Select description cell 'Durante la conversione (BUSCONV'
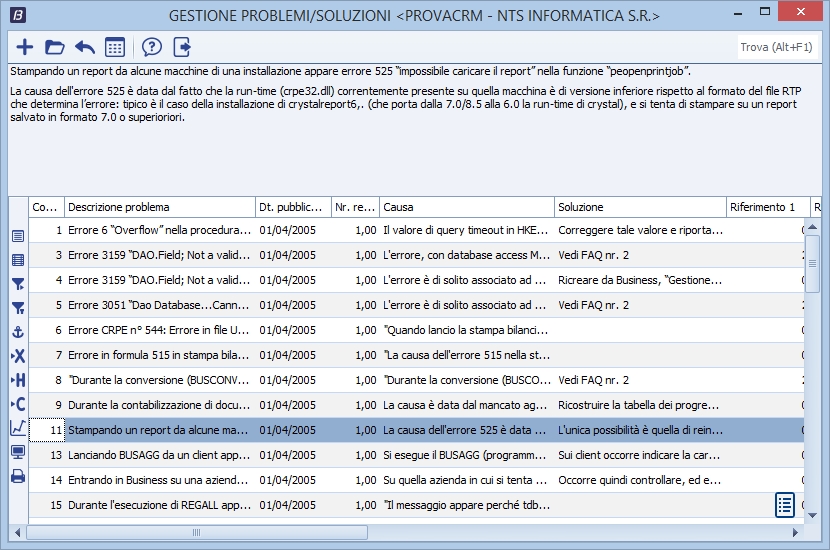Image resolution: width=830 pixels, height=550 pixels. click(x=159, y=380)
